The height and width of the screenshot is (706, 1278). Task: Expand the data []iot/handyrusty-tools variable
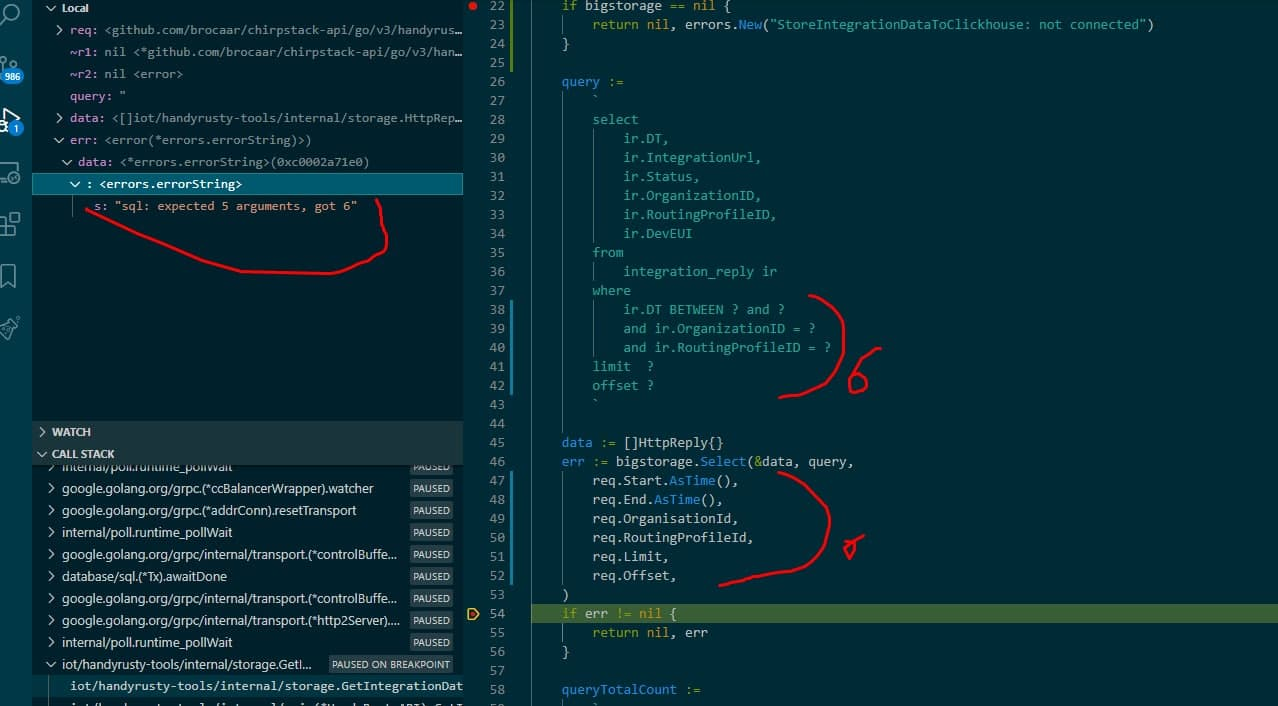pyautogui.click(x=61, y=118)
